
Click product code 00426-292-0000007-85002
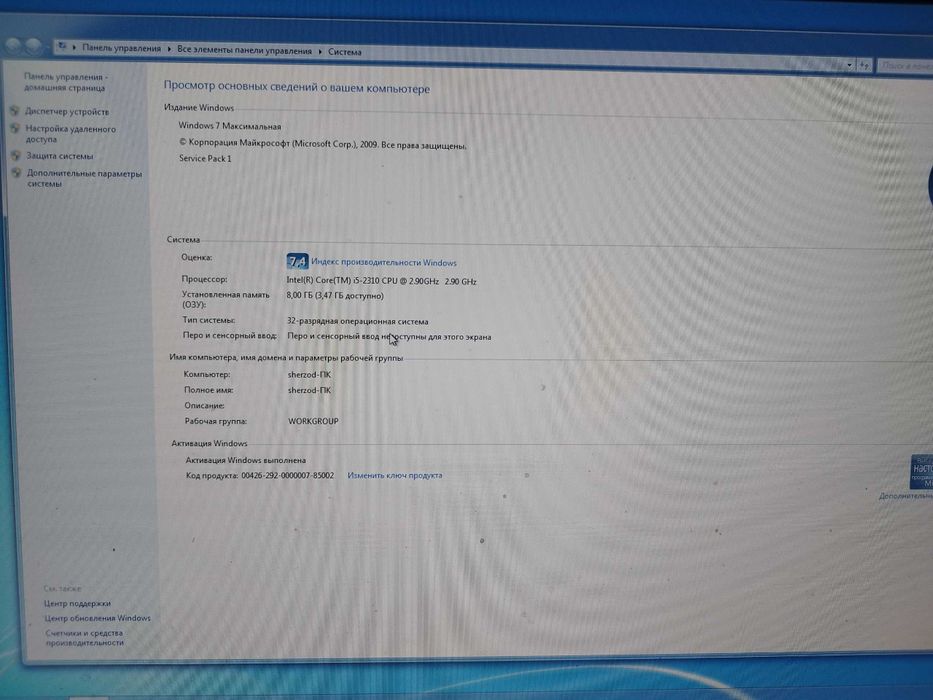click(287, 476)
